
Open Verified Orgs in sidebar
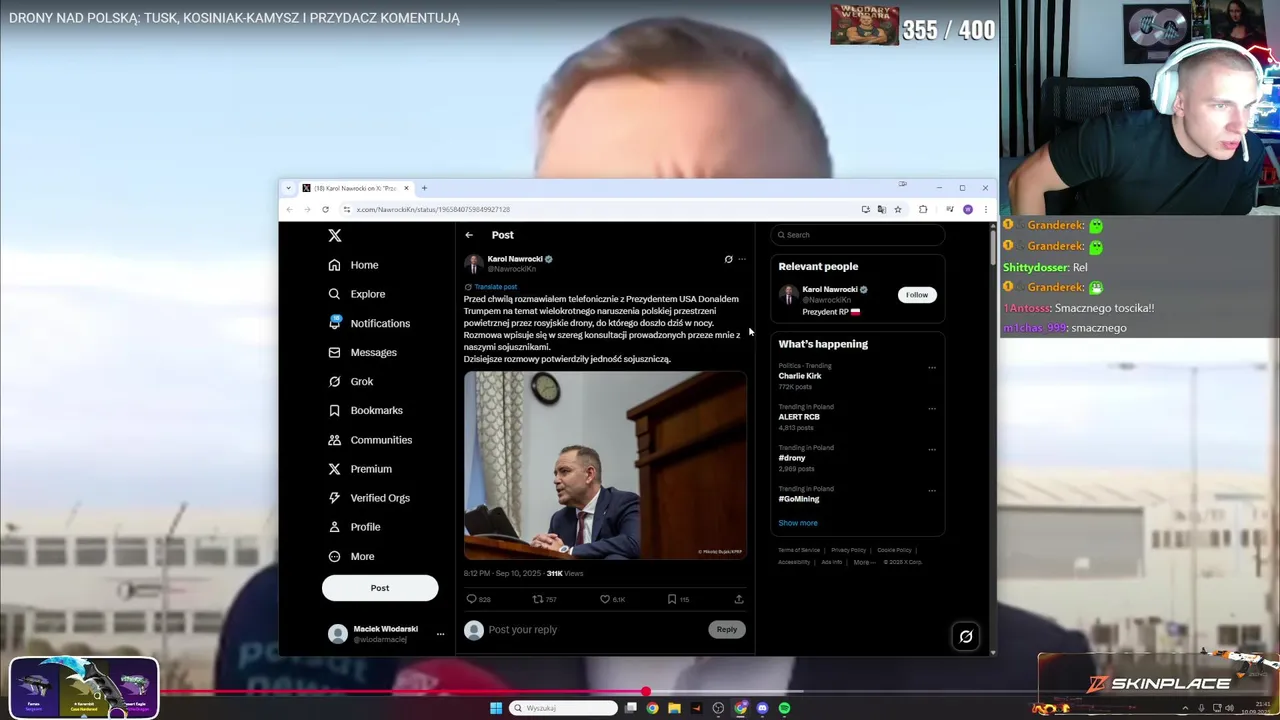(x=369, y=498)
